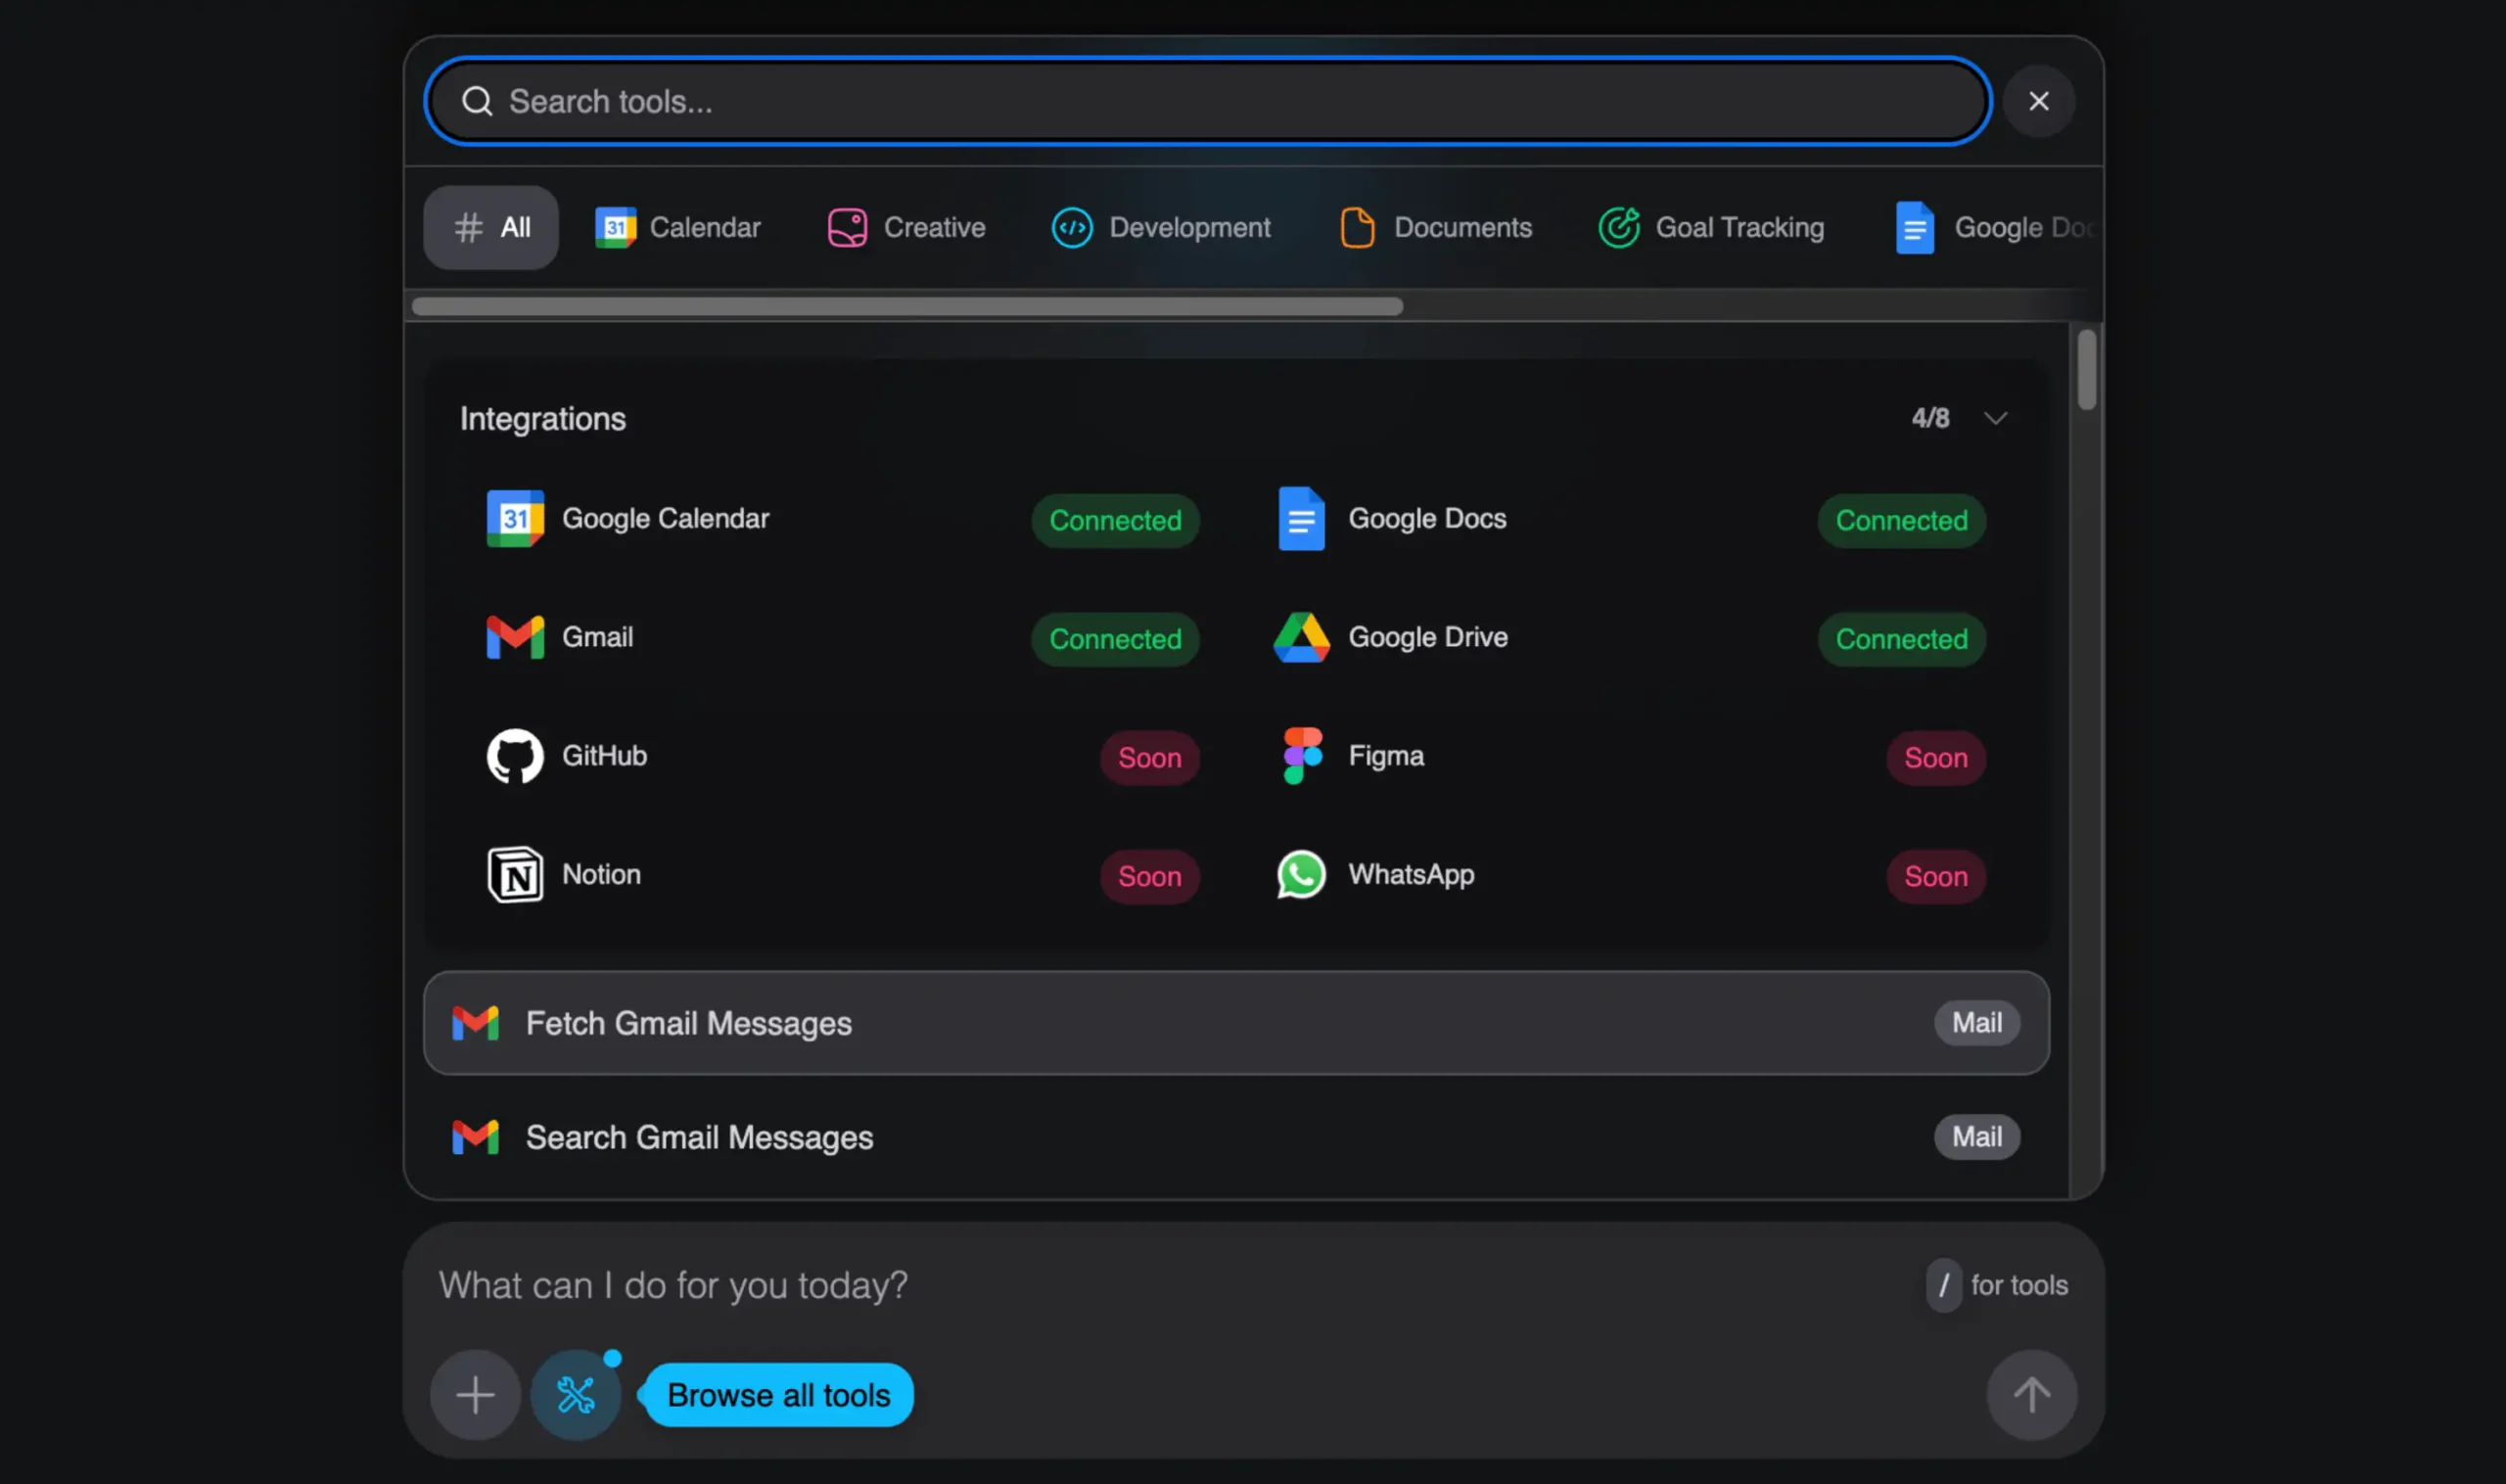The width and height of the screenshot is (2506, 1484).
Task: Click the slash for tools hint
Action: point(1996,1285)
